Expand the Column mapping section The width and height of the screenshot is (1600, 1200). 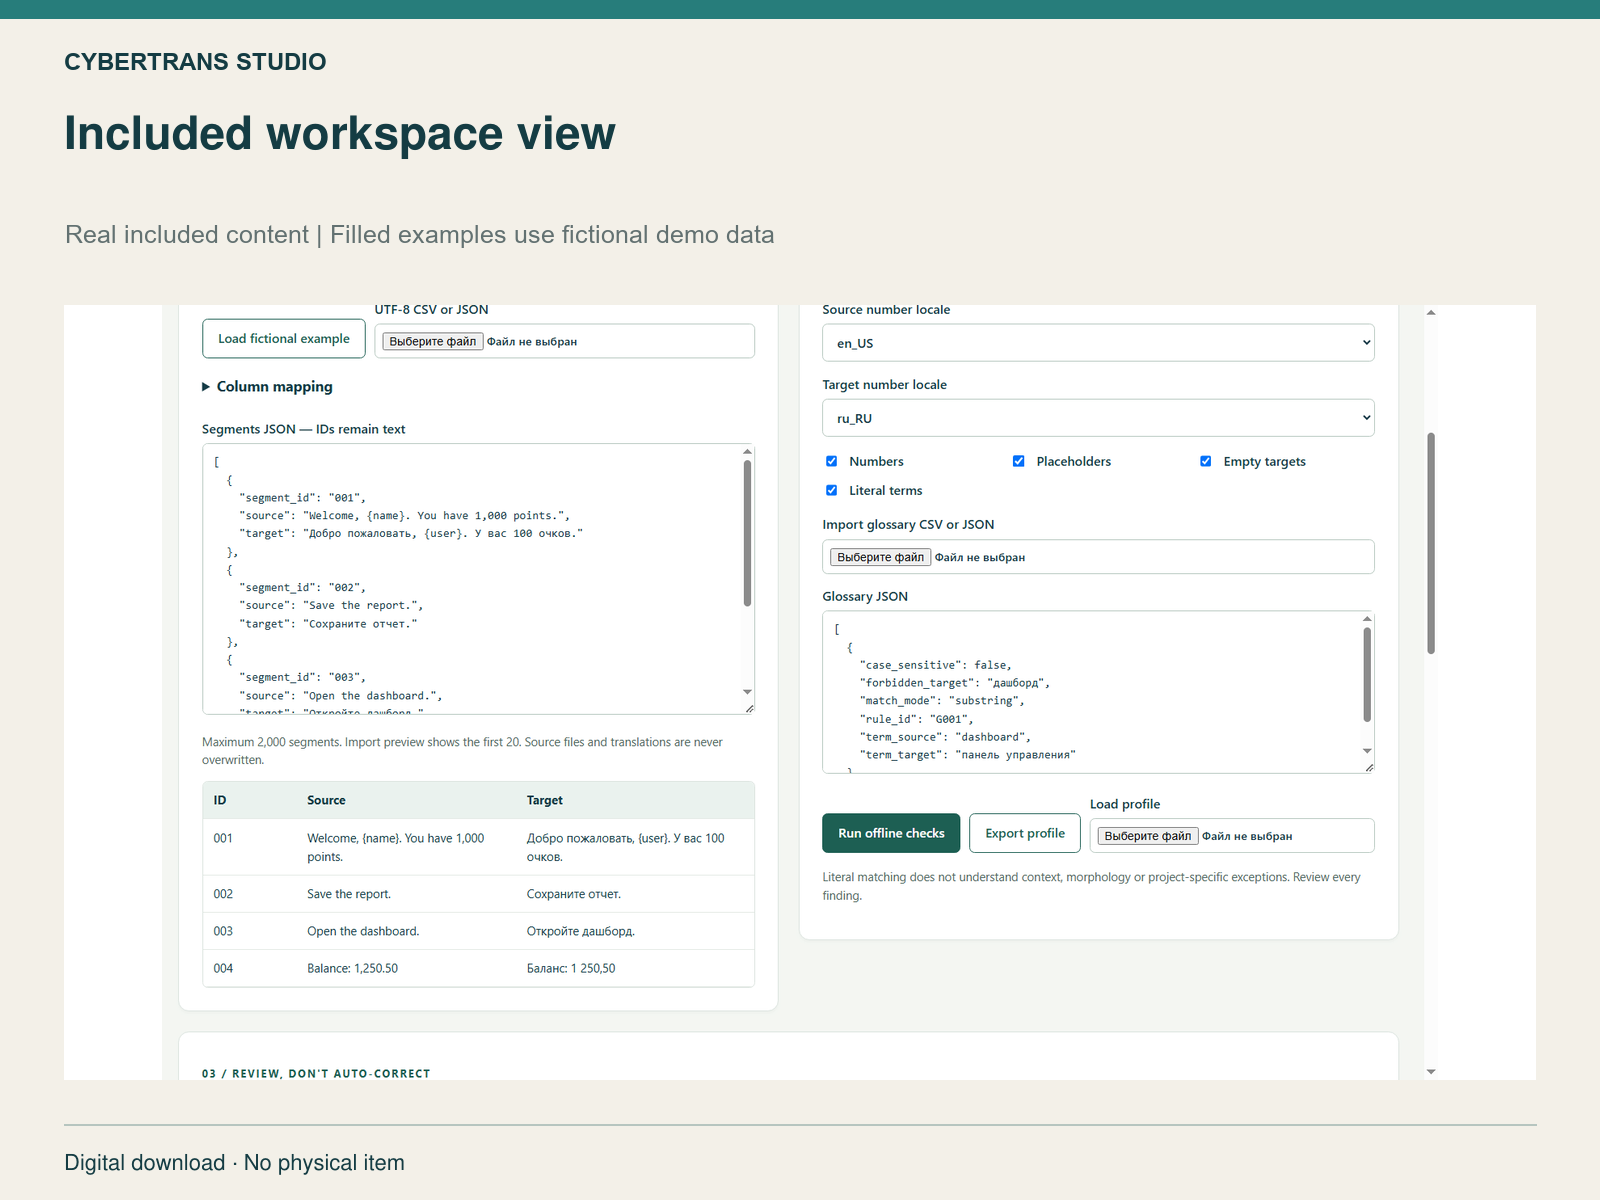pyautogui.click(x=267, y=386)
